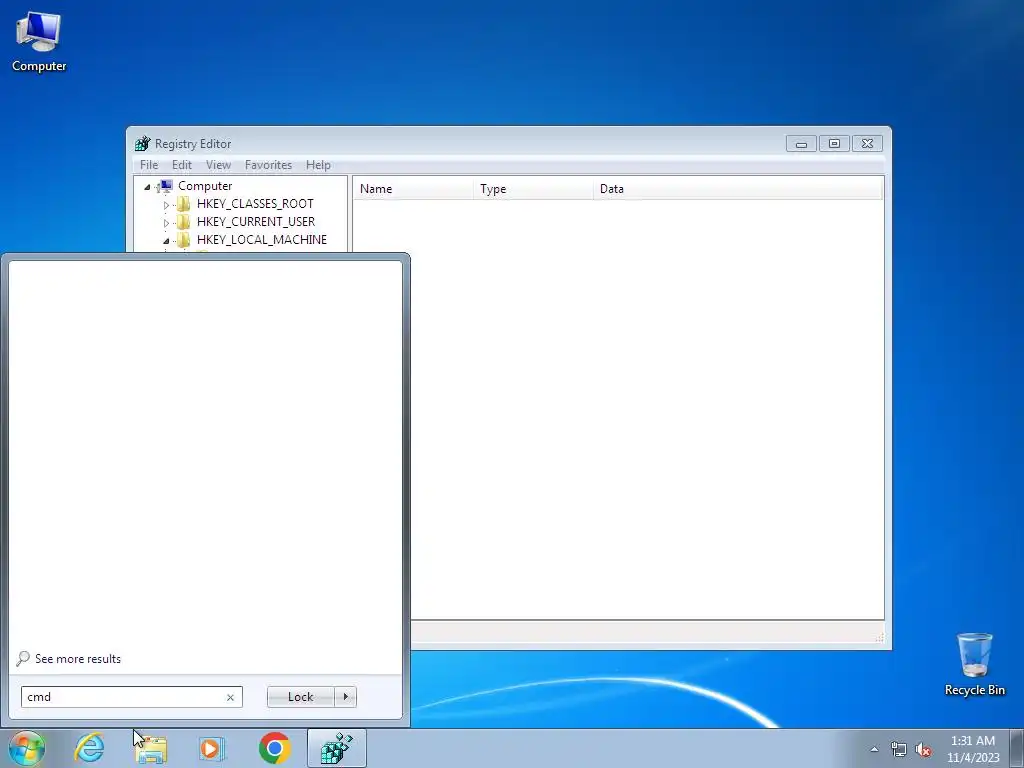Select the Computer root node label
This screenshot has height=768, width=1024.
pyautogui.click(x=205, y=186)
